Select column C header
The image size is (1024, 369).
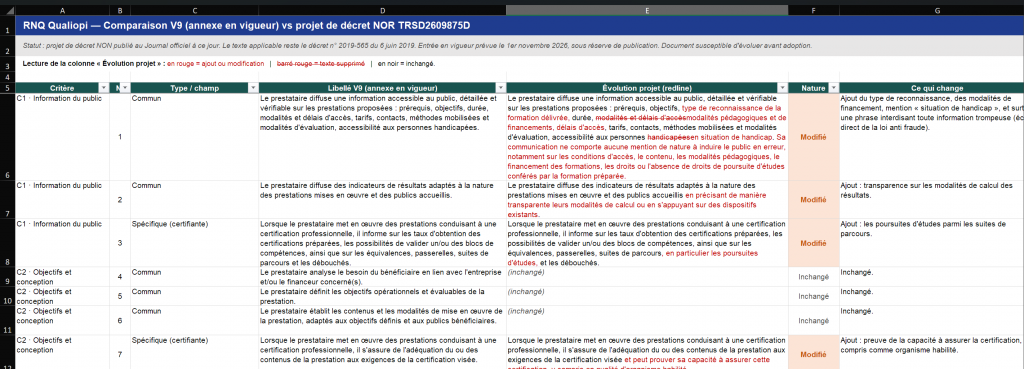[195, 10]
